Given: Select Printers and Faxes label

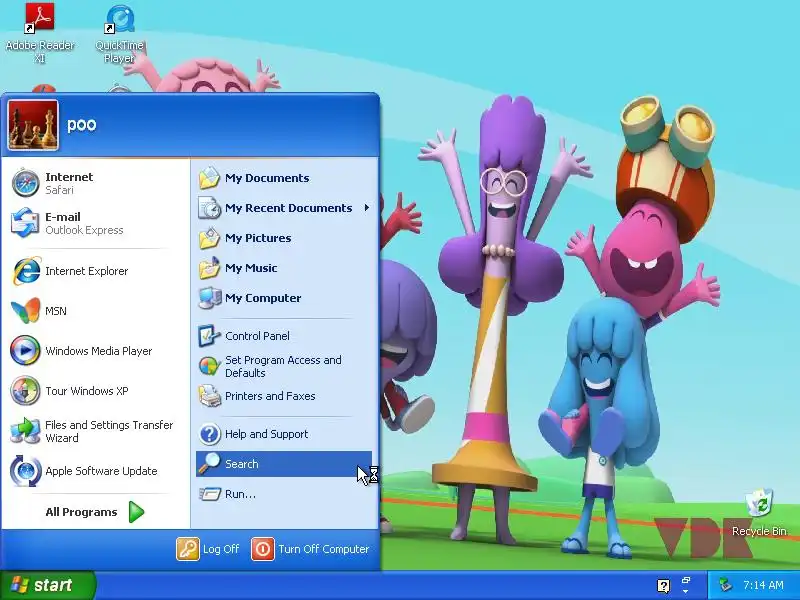Looking at the screenshot, I should point(270,396).
